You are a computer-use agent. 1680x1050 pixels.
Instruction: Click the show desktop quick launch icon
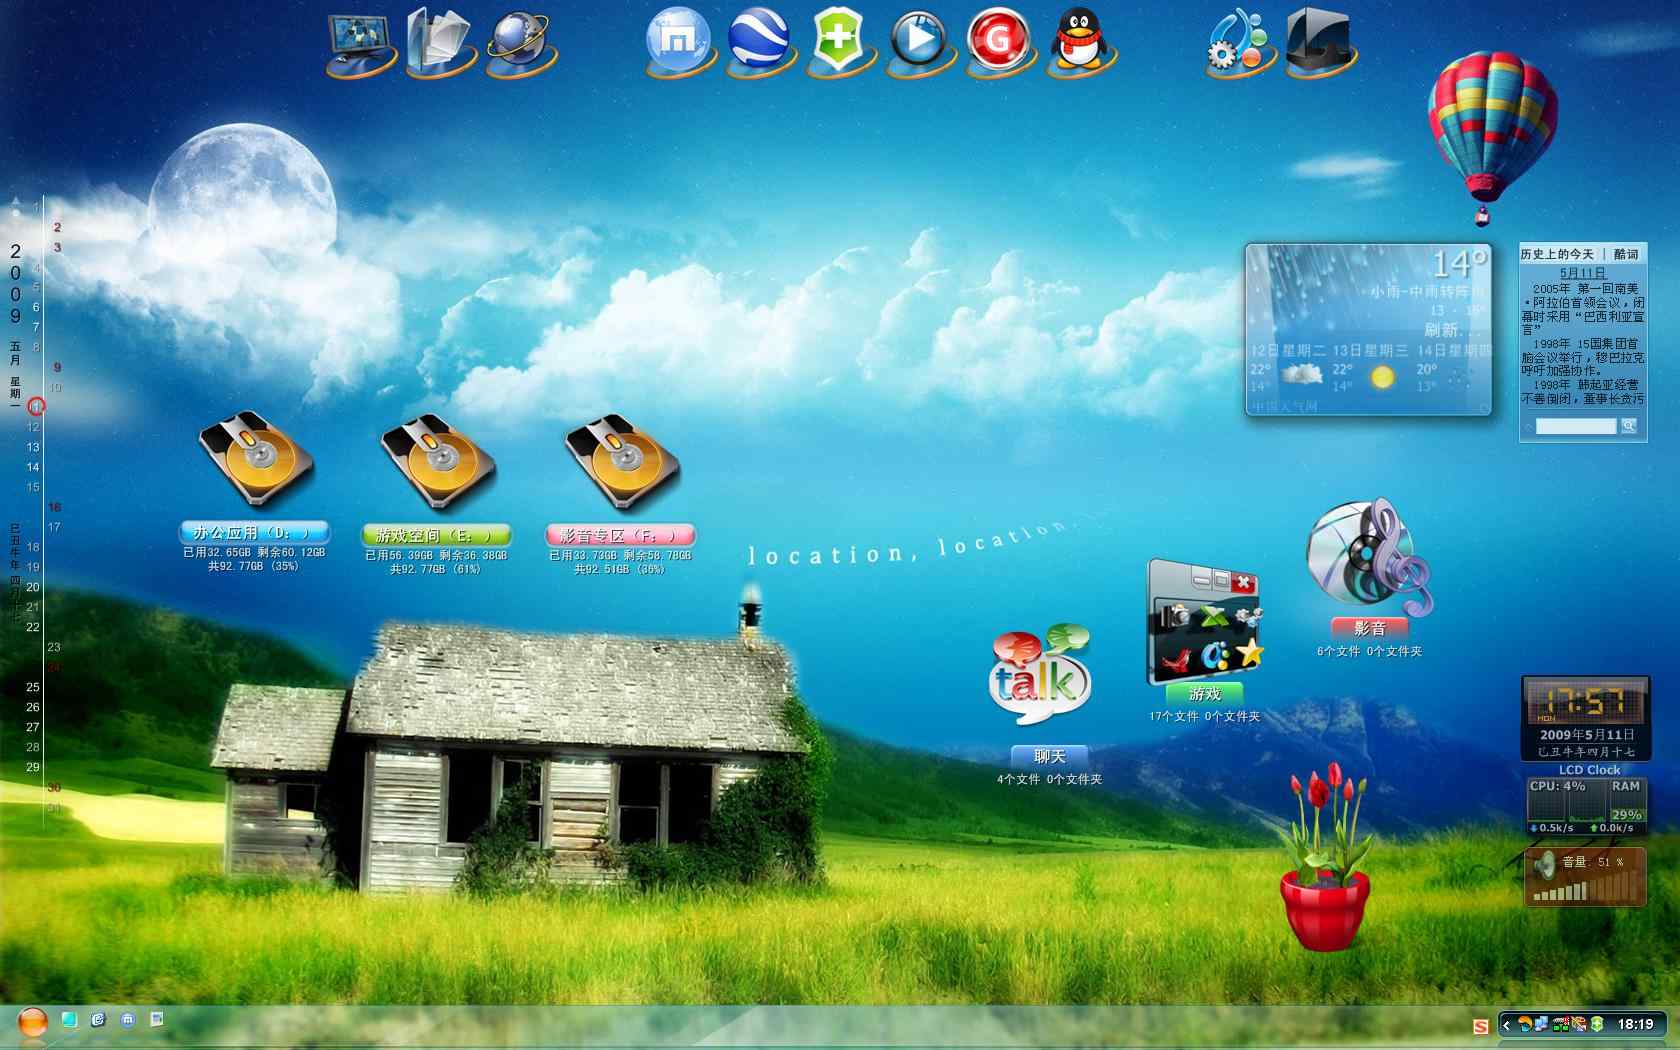(69, 1020)
